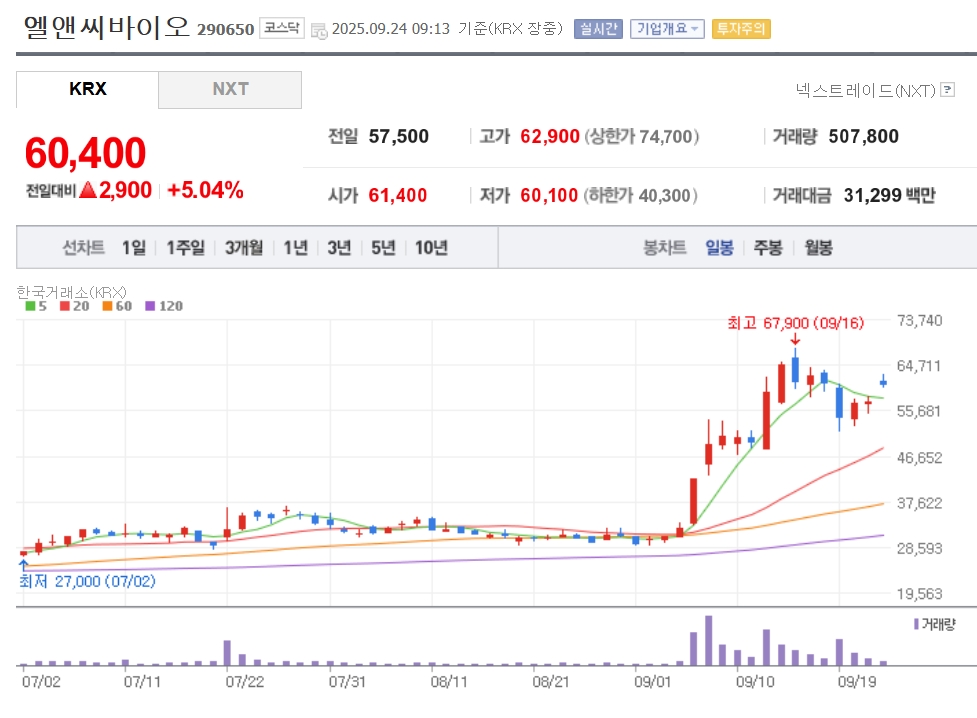Image resolution: width=977 pixels, height=718 pixels.
Task: Click the tallest purple volume bar in September
Action: coord(708,641)
